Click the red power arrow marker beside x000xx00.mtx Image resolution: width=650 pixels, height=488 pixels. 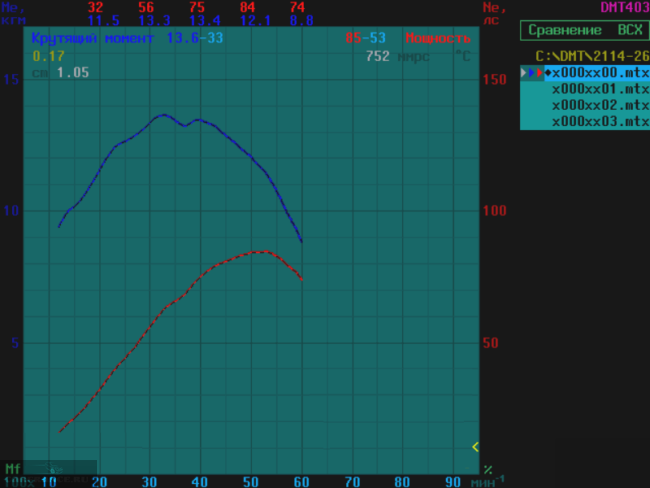pos(538,73)
